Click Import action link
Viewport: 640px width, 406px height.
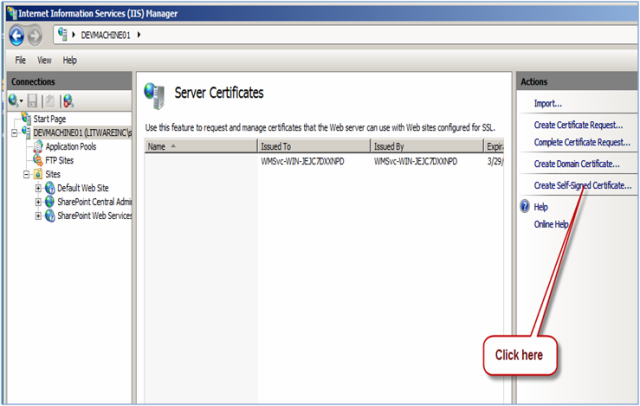[548, 104]
